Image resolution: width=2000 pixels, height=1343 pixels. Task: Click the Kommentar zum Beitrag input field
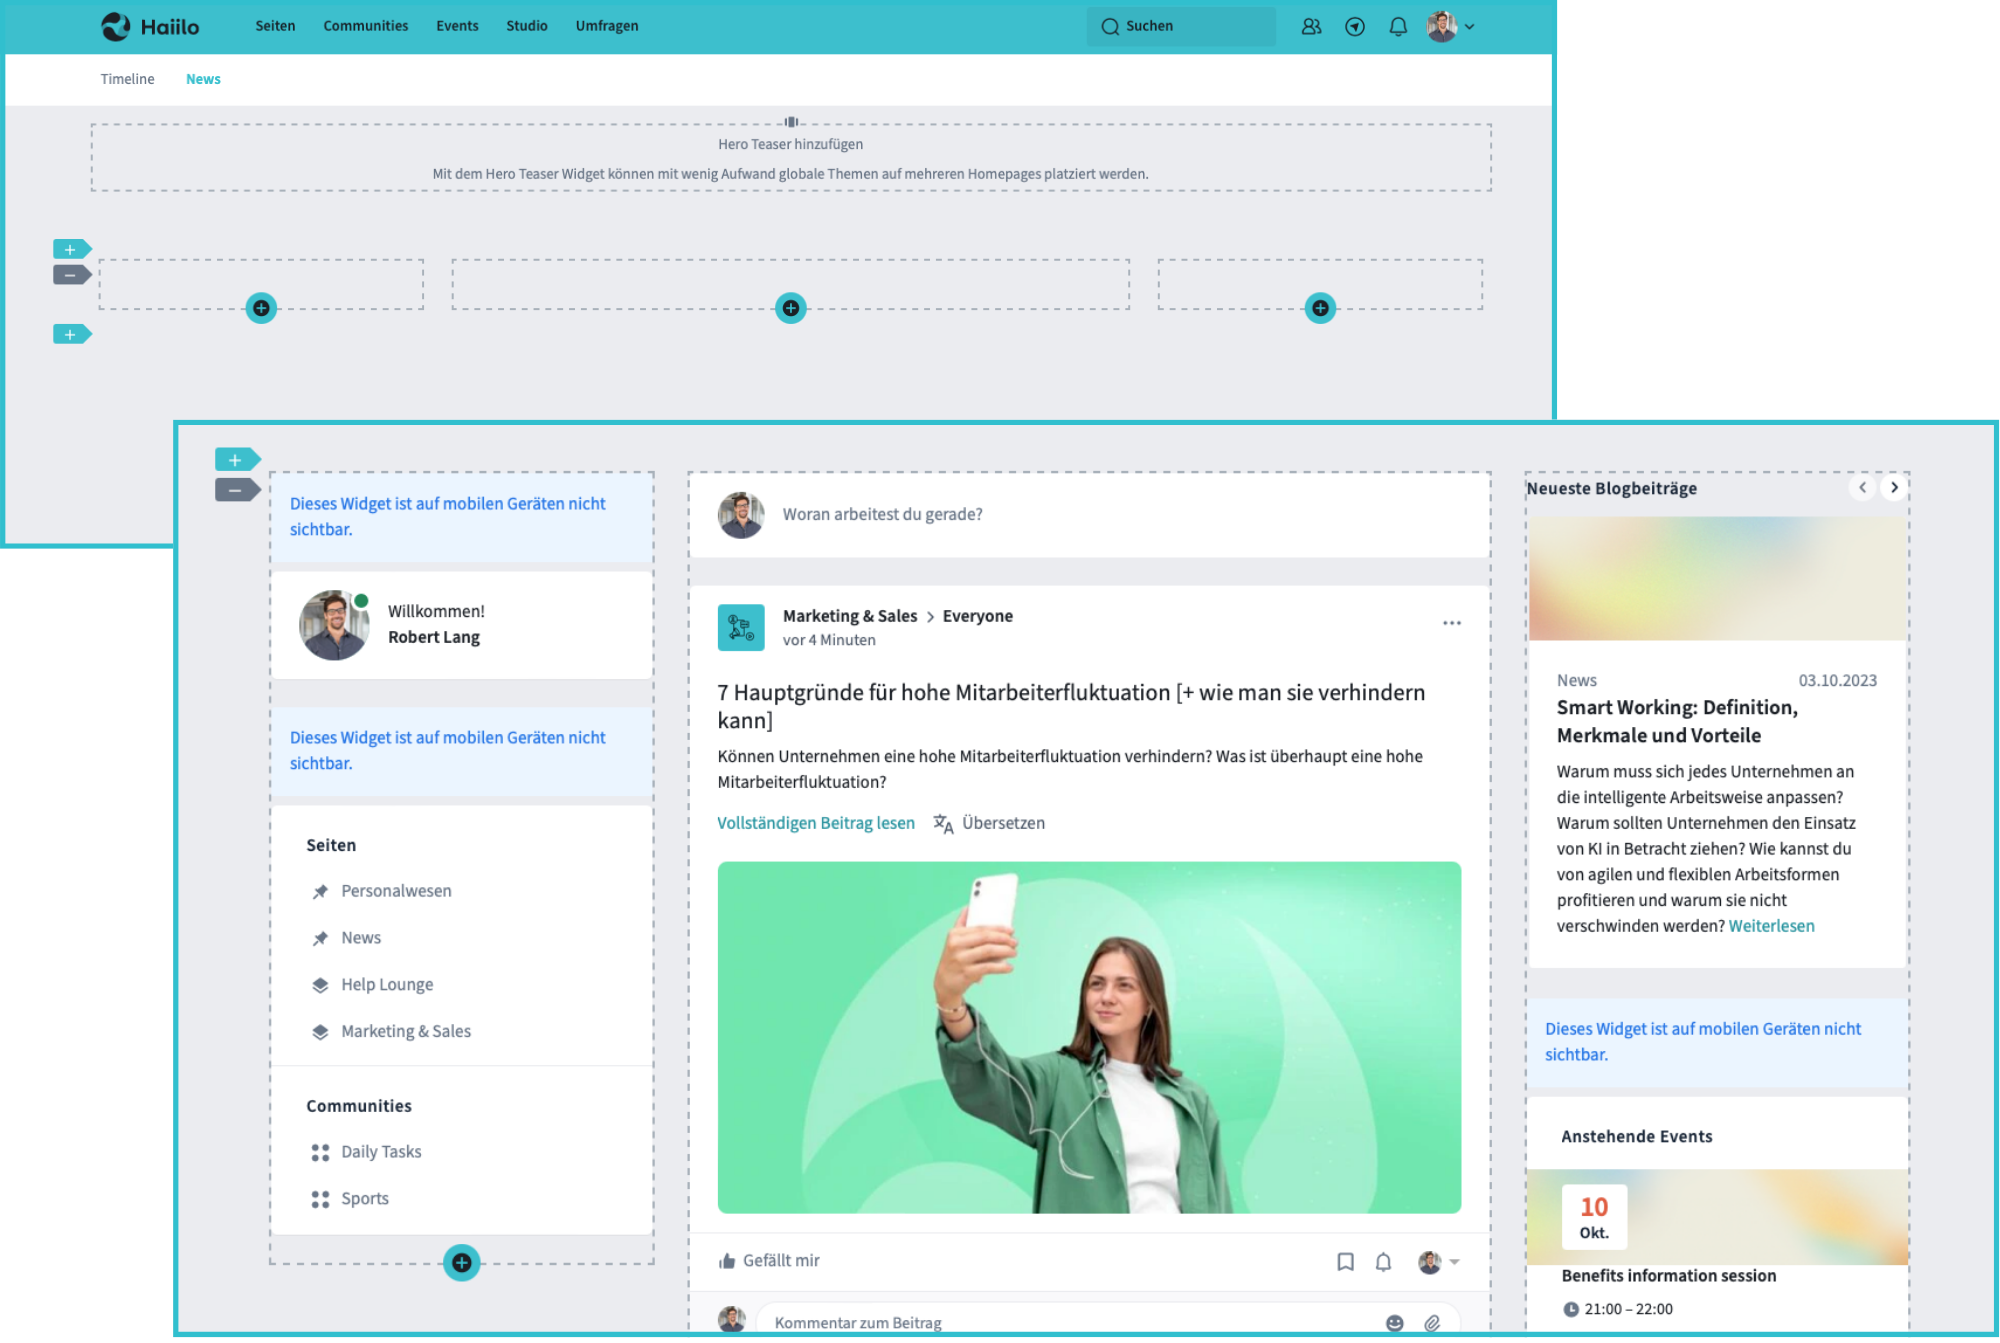(x=1000, y=1321)
